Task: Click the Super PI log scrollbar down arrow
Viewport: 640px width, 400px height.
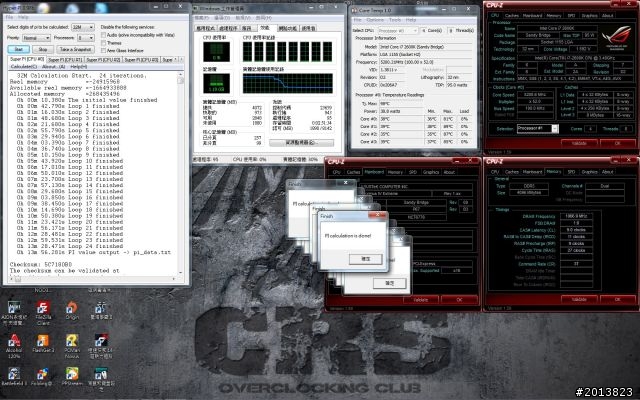Action: 180,273
